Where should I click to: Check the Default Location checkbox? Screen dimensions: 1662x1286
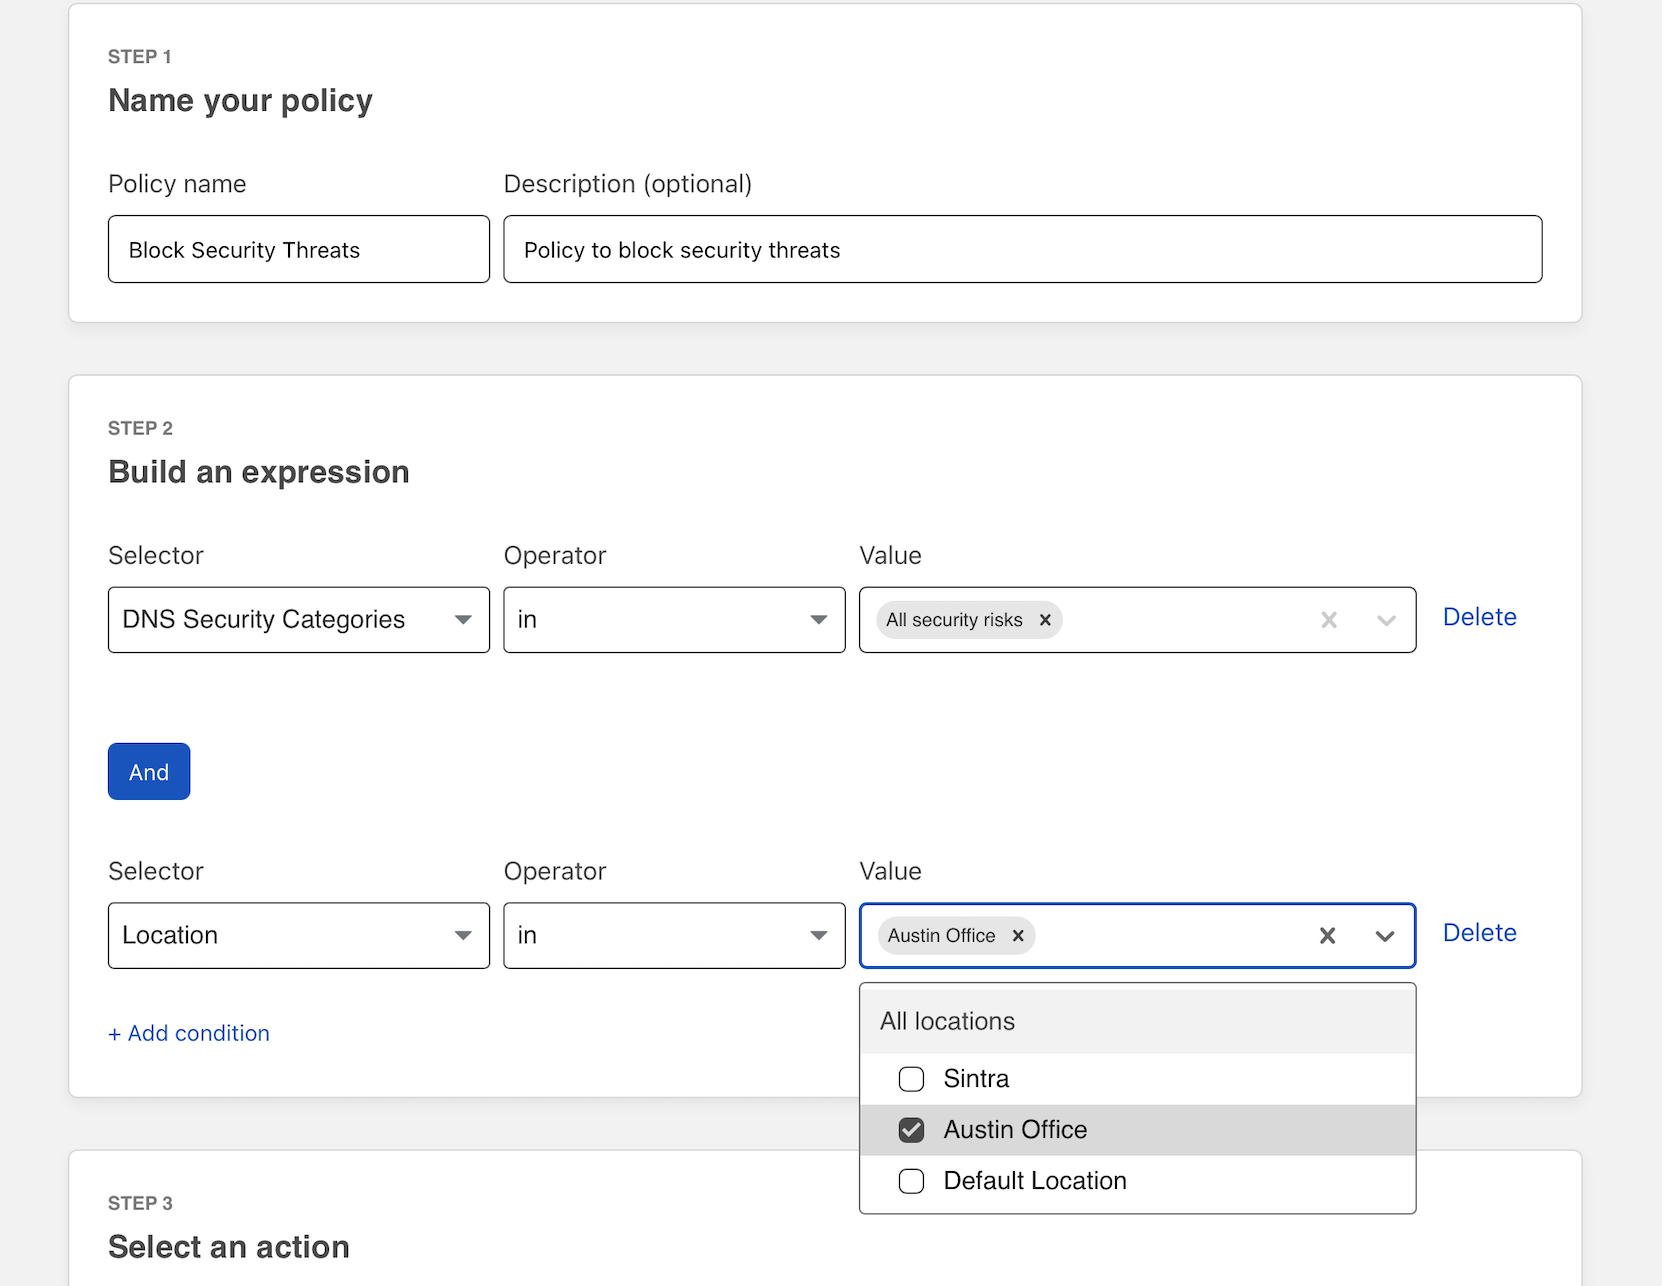911,1181
